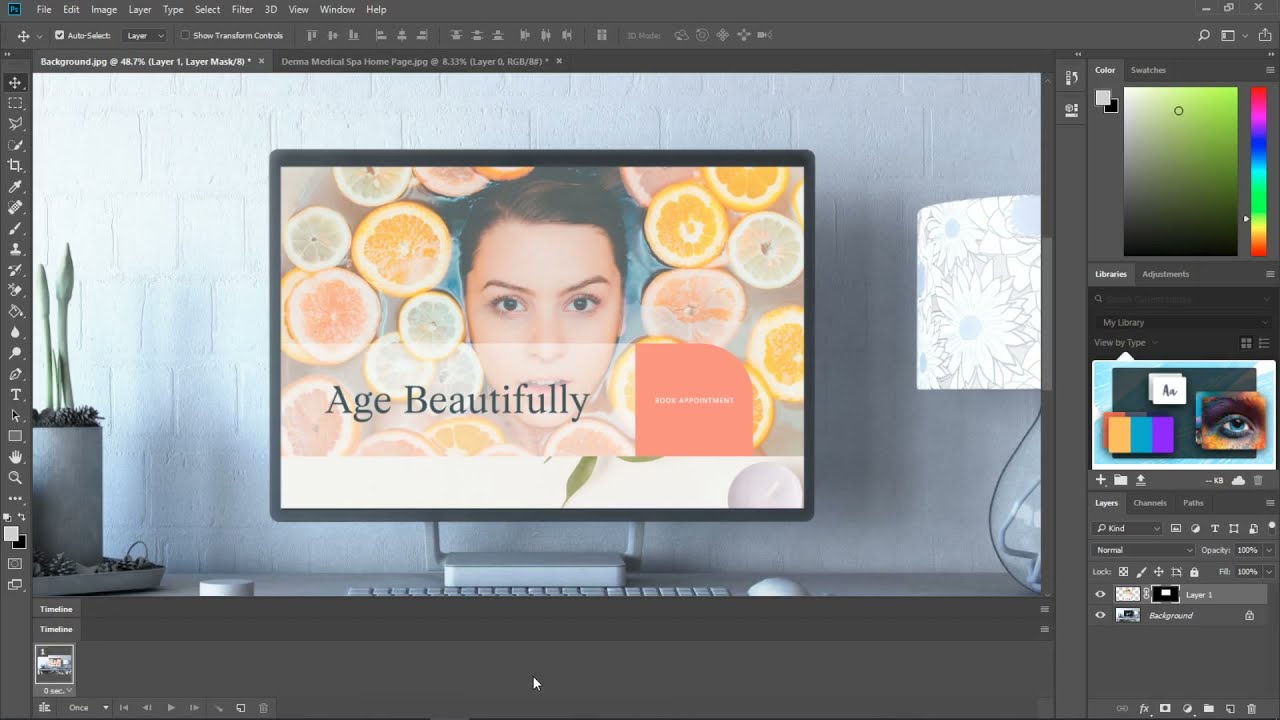Switch to the Adjustments tab
The image size is (1280, 720).
[1165, 274]
